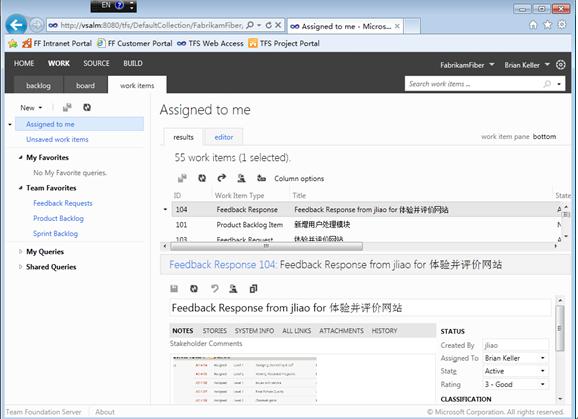The height and width of the screenshot is (419, 578).
Task: Open browser home icon
Action: pyautogui.click(x=533, y=25)
